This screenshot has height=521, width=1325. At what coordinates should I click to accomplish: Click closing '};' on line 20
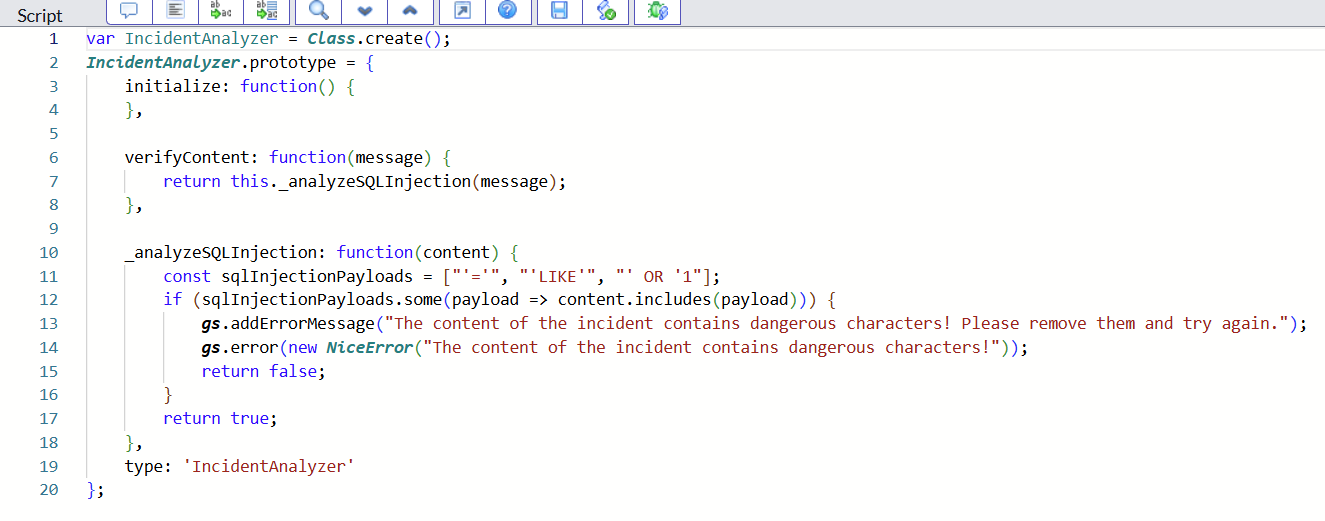pos(95,490)
